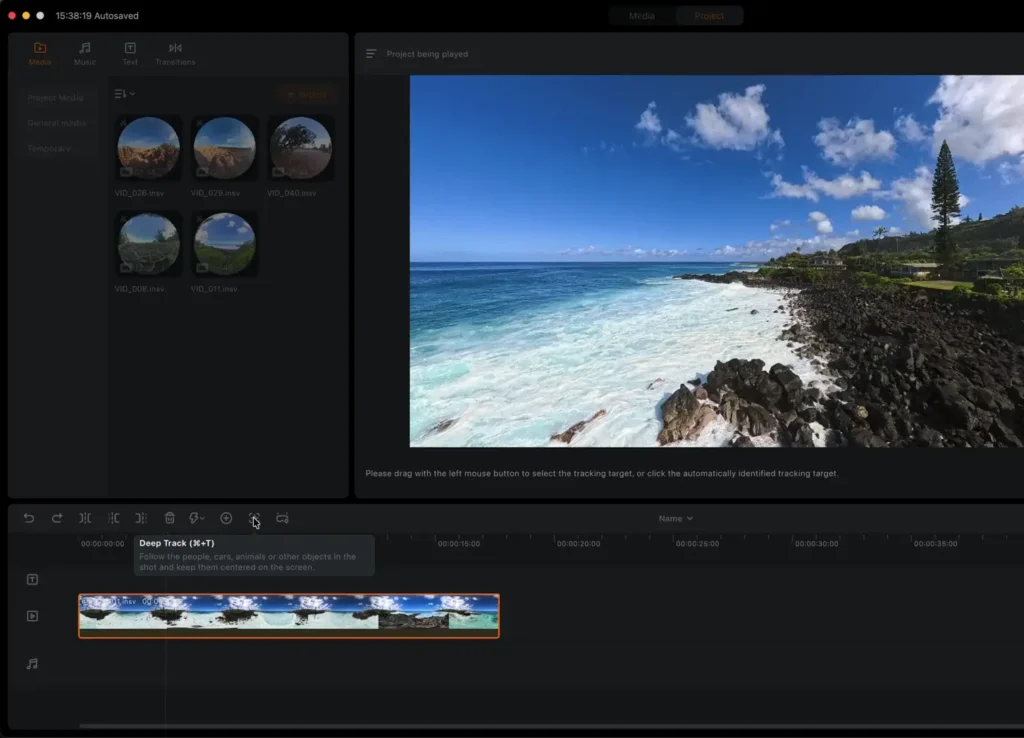The height and width of the screenshot is (738, 1024).
Task: Delete the selected clip with trash icon
Action: 170,518
